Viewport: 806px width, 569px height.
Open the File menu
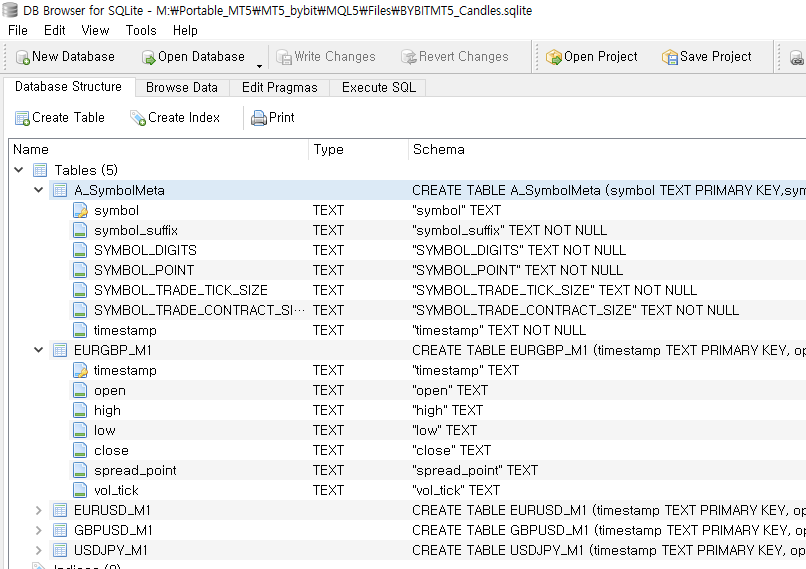pyautogui.click(x=18, y=30)
